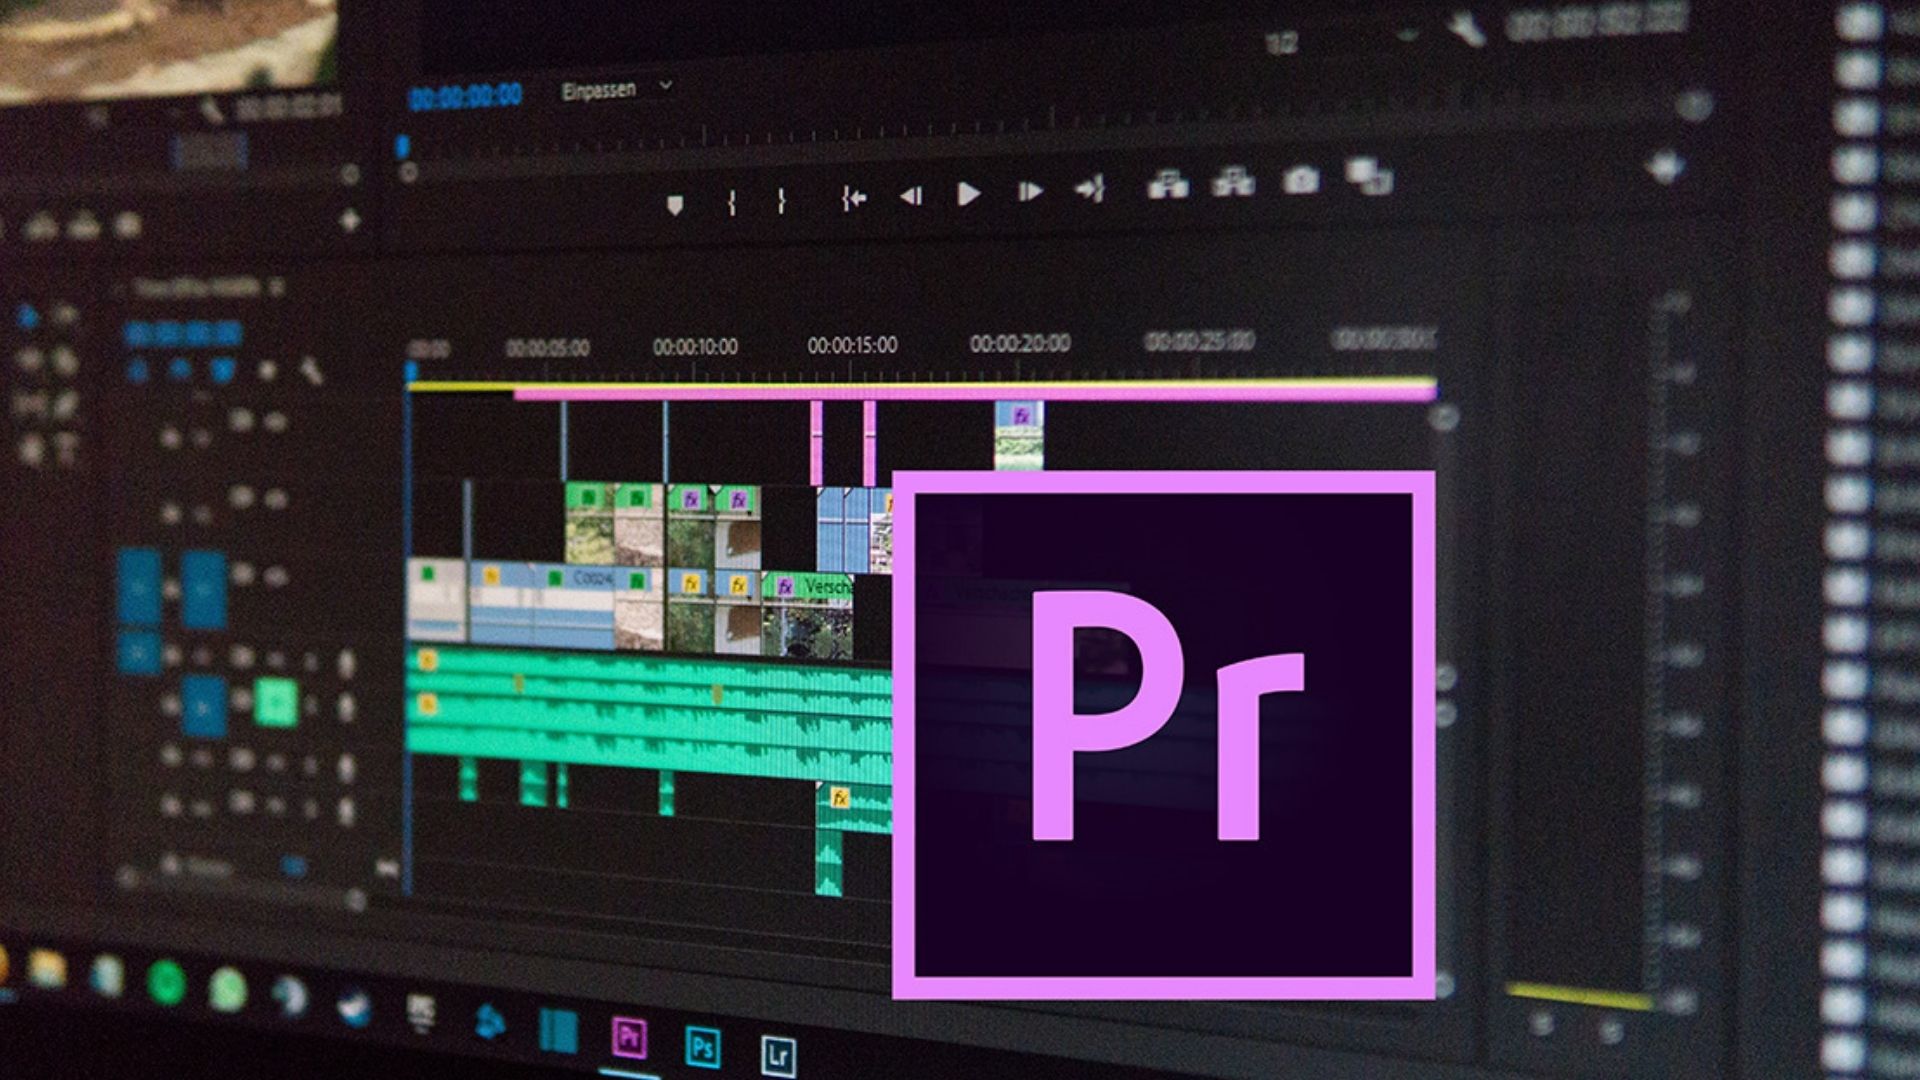Open timeline display settings wrench
This screenshot has width=1920, height=1080.
311,372
